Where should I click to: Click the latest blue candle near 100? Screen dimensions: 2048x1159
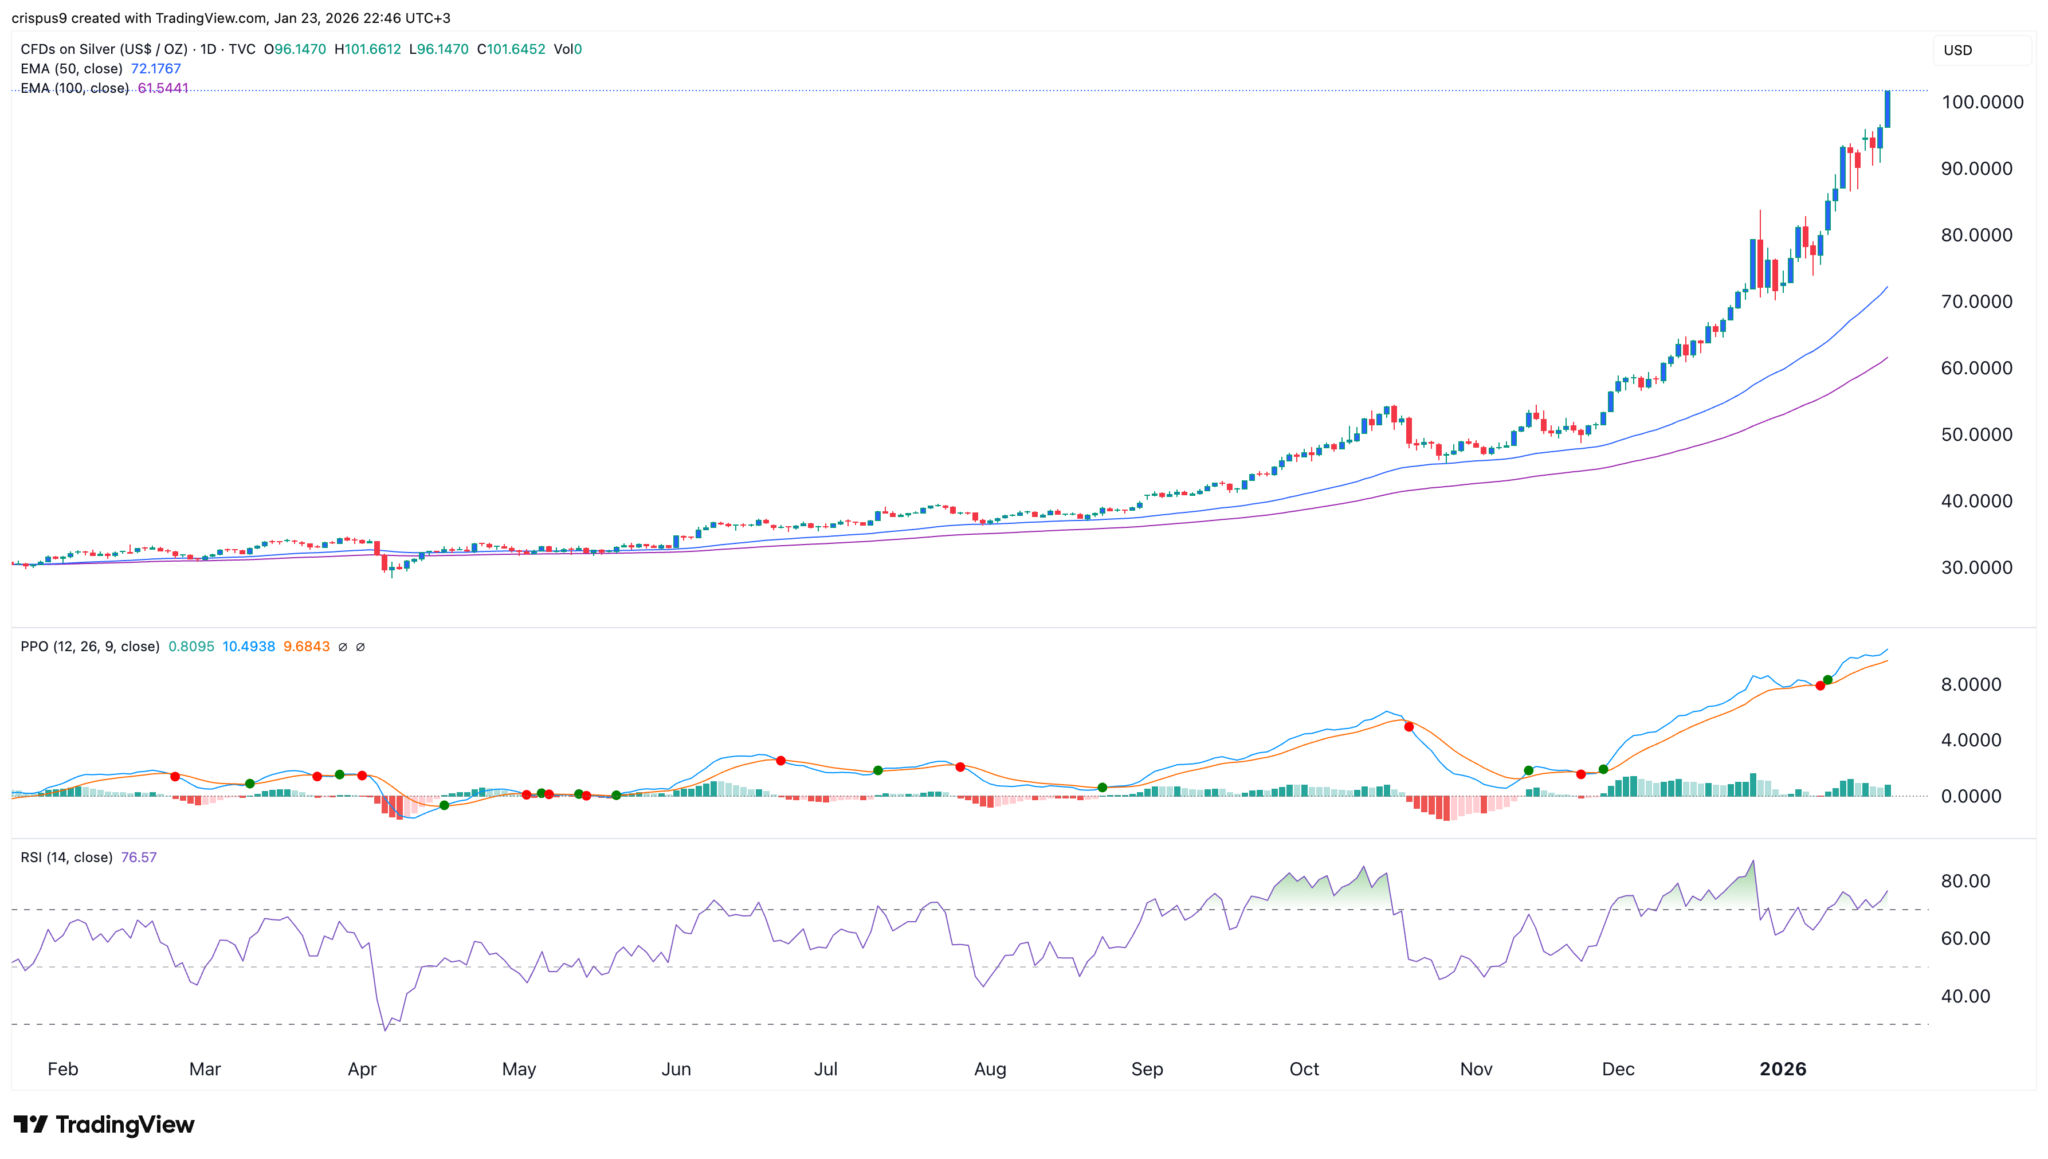pos(1887,108)
